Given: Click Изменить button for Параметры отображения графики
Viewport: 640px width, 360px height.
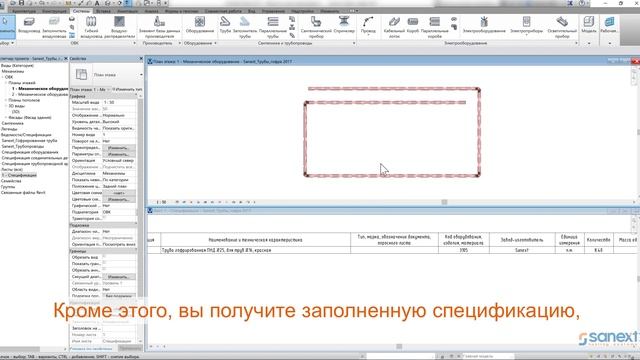Looking at the screenshot, I should click(118, 154).
